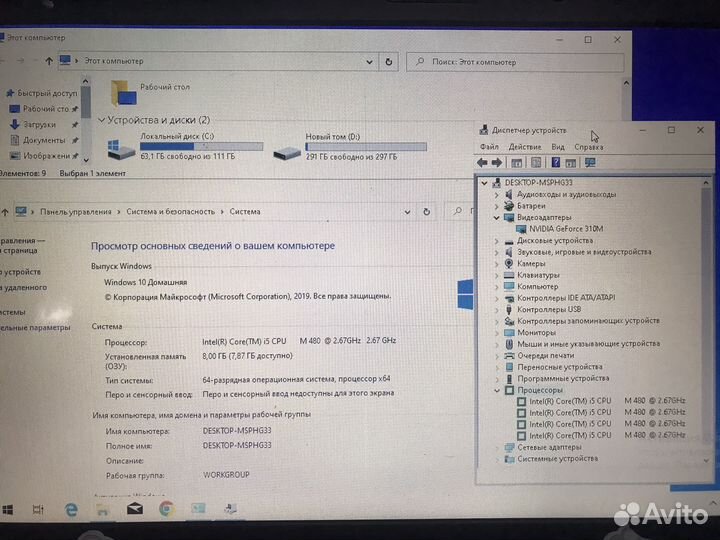Open File Explorer from taskbar
The height and width of the screenshot is (540, 720).
click(102, 510)
